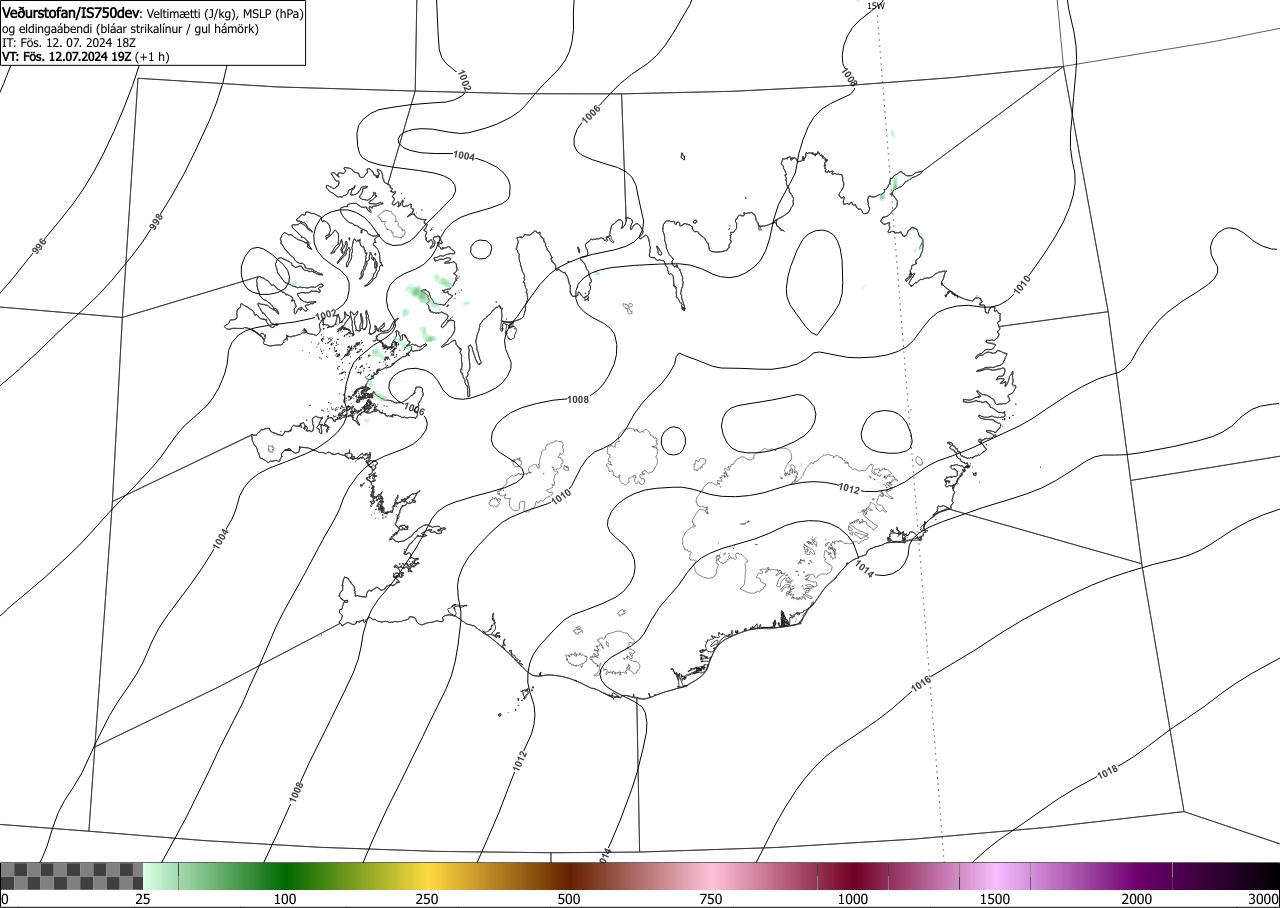Click the 25 value on colorbar
1280x908 pixels.
click(143, 899)
